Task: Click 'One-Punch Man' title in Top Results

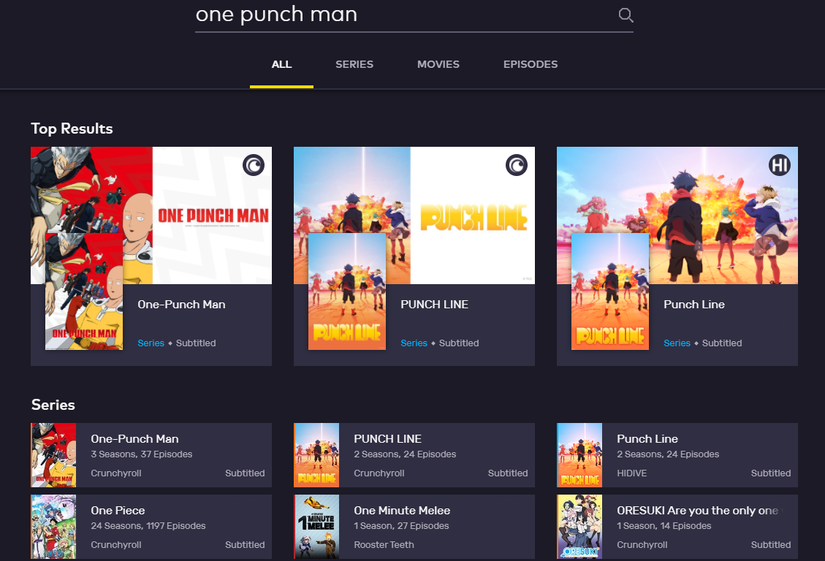Action: coord(182,305)
